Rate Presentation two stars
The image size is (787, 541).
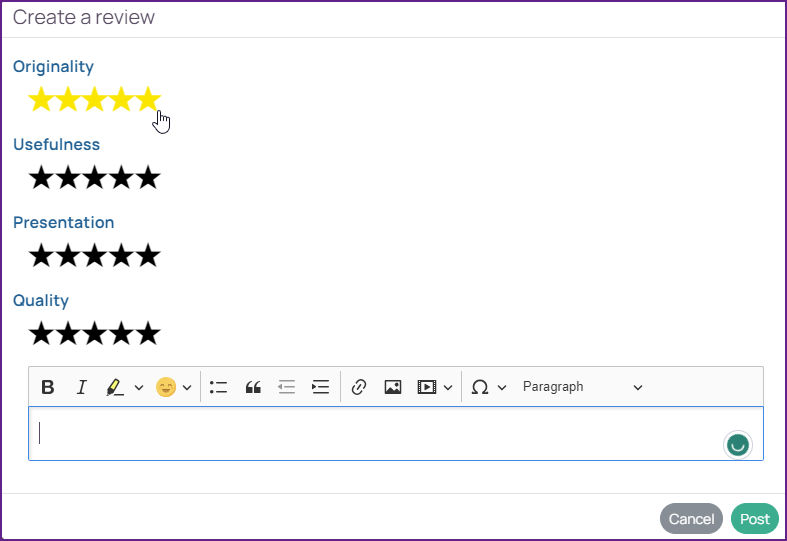pyautogui.click(x=68, y=255)
